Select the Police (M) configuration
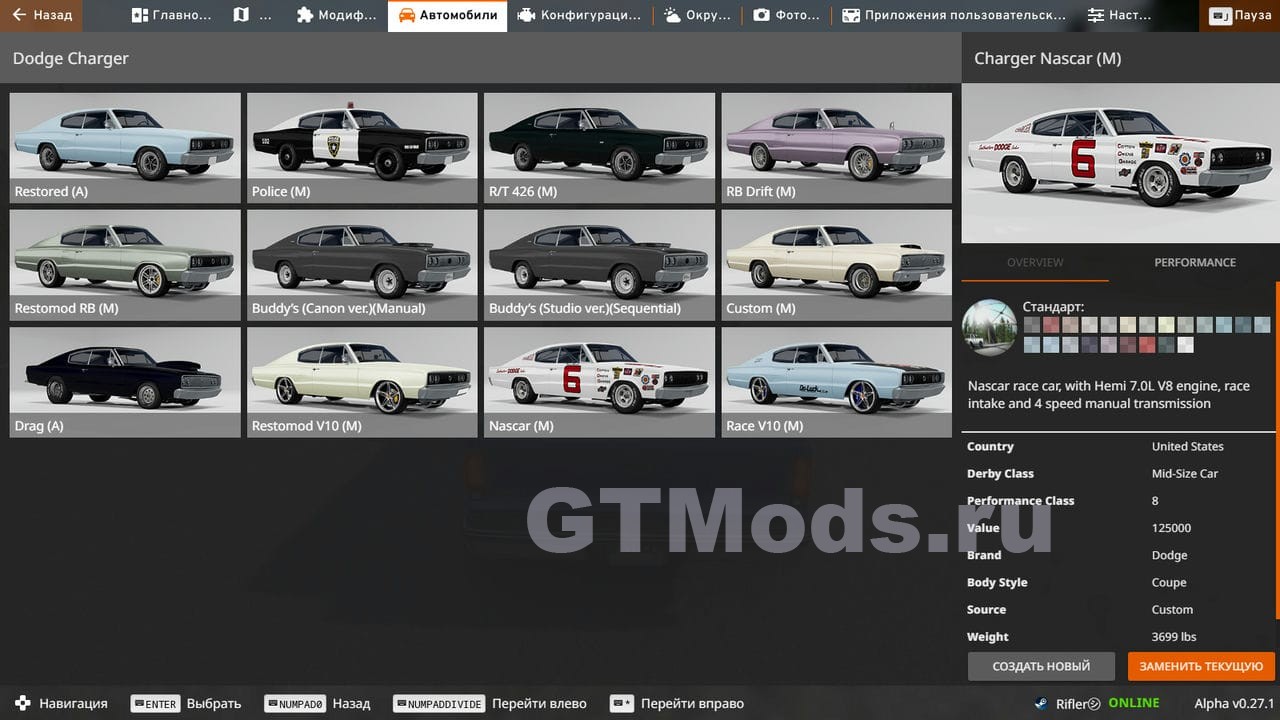This screenshot has width=1280, height=720. pos(362,148)
